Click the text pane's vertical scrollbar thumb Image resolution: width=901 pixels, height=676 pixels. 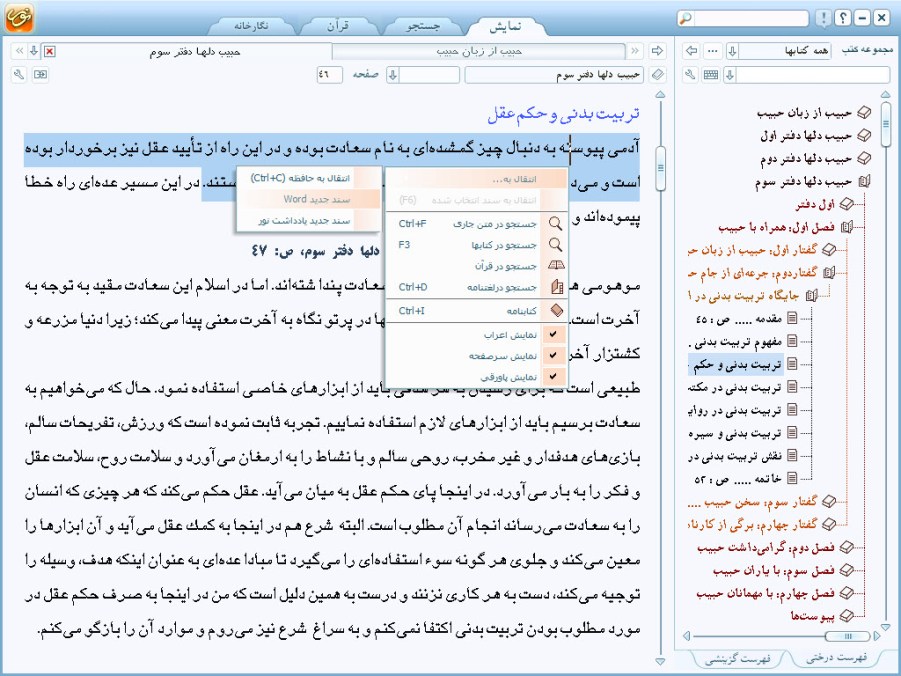pyautogui.click(x=660, y=168)
